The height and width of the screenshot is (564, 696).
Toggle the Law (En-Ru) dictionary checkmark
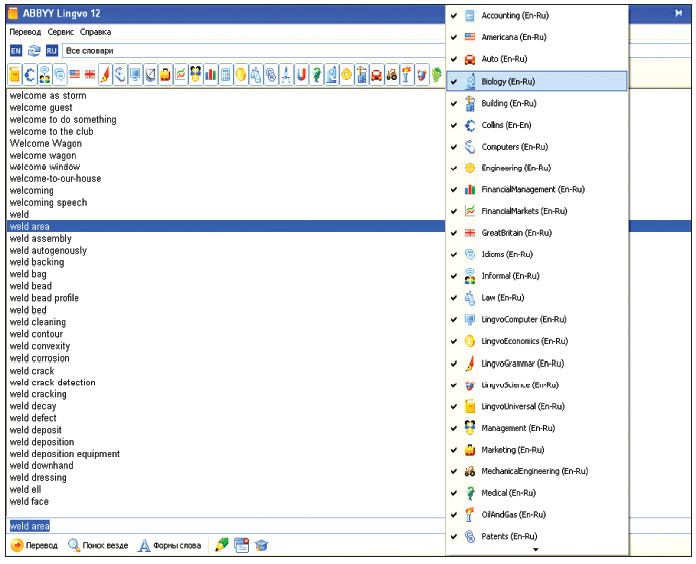[454, 298]
